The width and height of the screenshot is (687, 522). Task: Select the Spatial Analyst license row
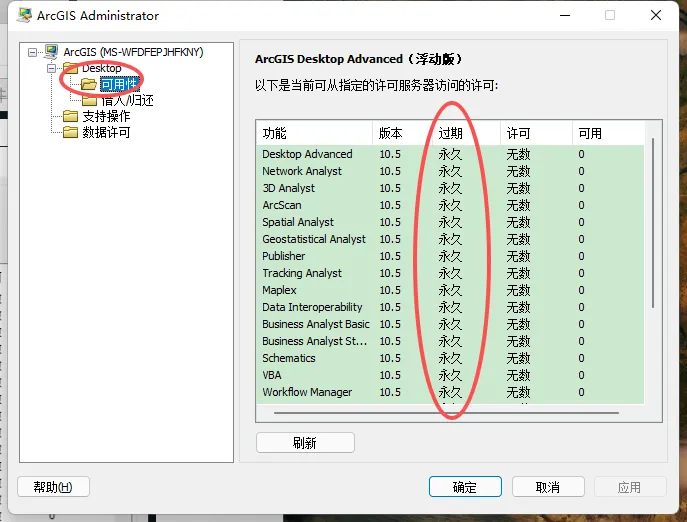pyautogui.click(x=450, y=222)
